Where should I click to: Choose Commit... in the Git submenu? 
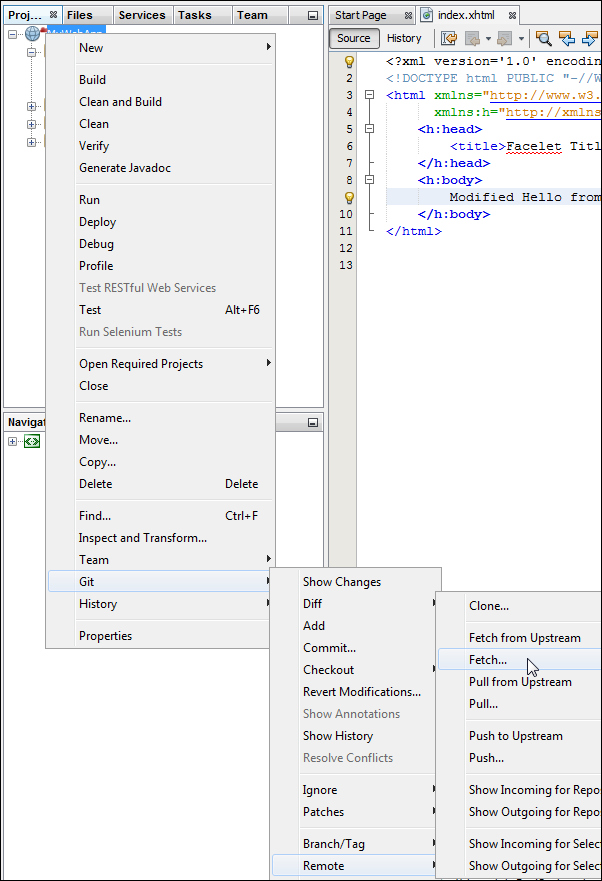[x=329, y=648]
